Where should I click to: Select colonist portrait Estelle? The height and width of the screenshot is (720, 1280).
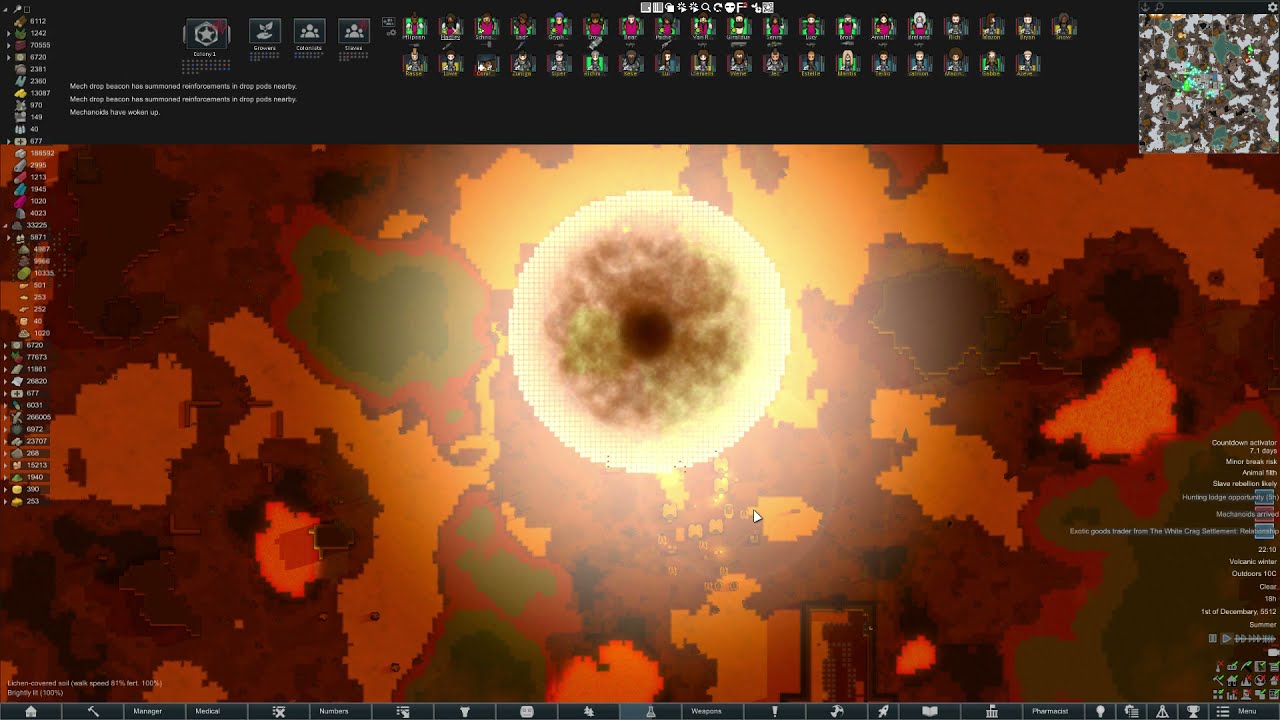point(811,64)
